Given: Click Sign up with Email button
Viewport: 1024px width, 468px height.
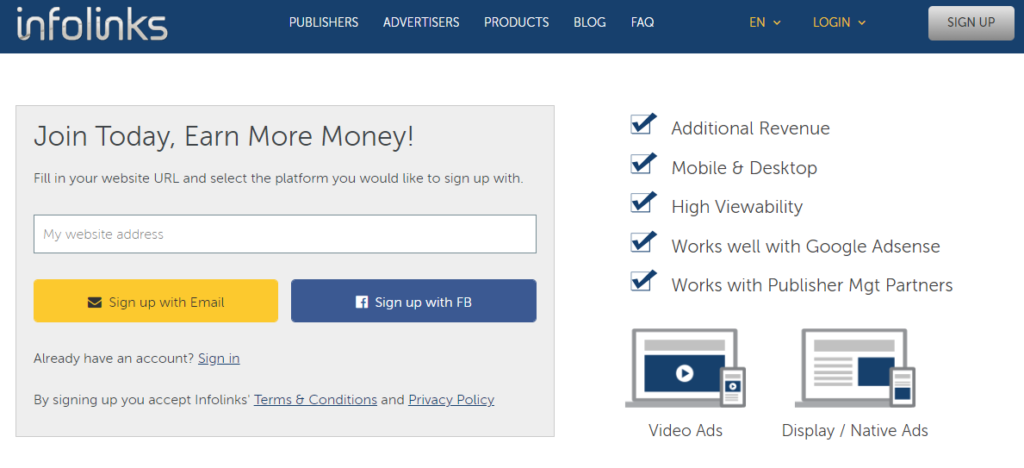Looking at the screenshot, I should [x=155, y=301].
